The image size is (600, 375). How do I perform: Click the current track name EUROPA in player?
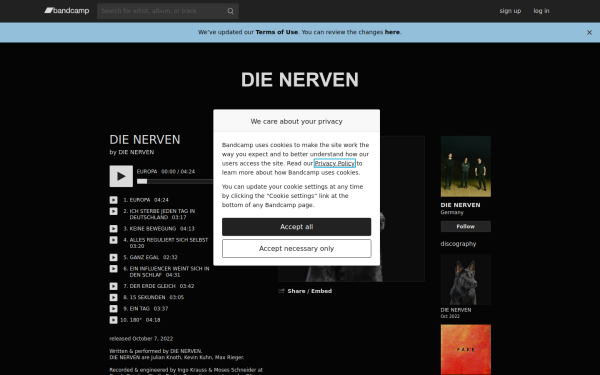tap(147, 171)
